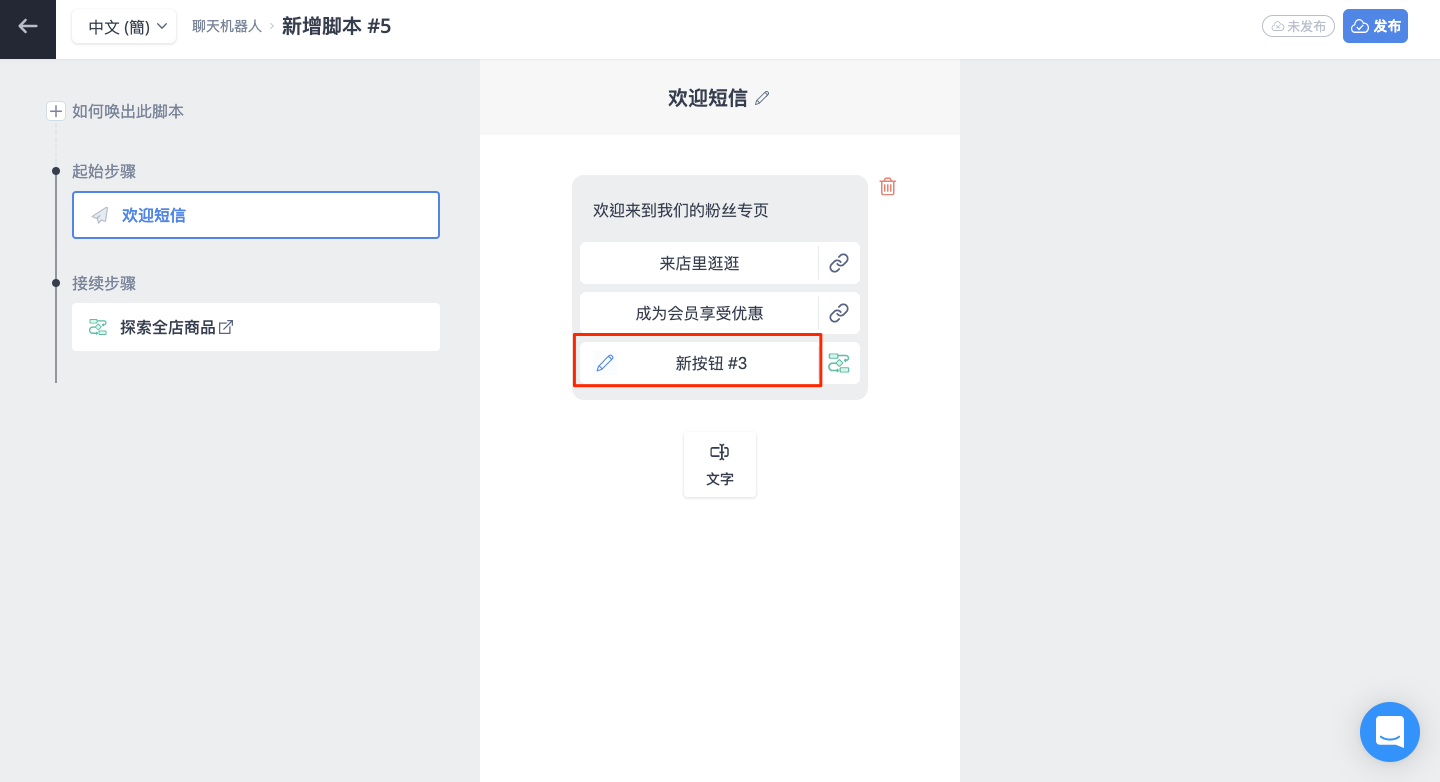Add a 文字 text block
Viewport: 1440px width, 782px height.
click(720, 465)
